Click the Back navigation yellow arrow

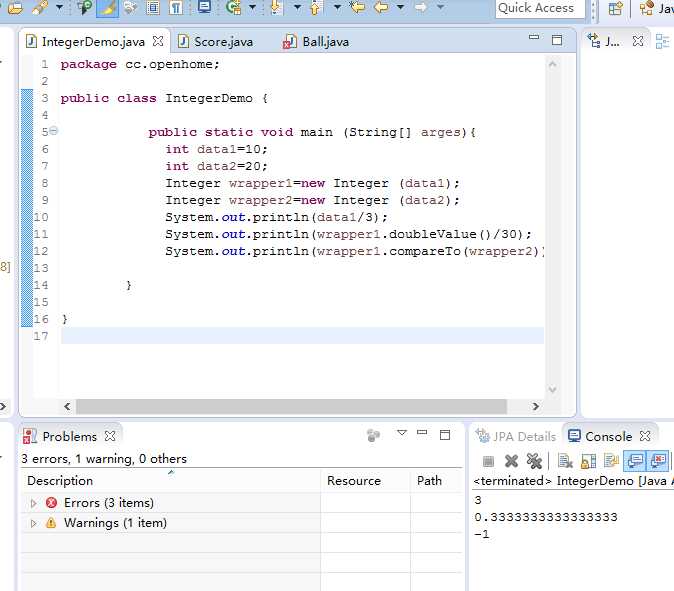tap(381, 7)
